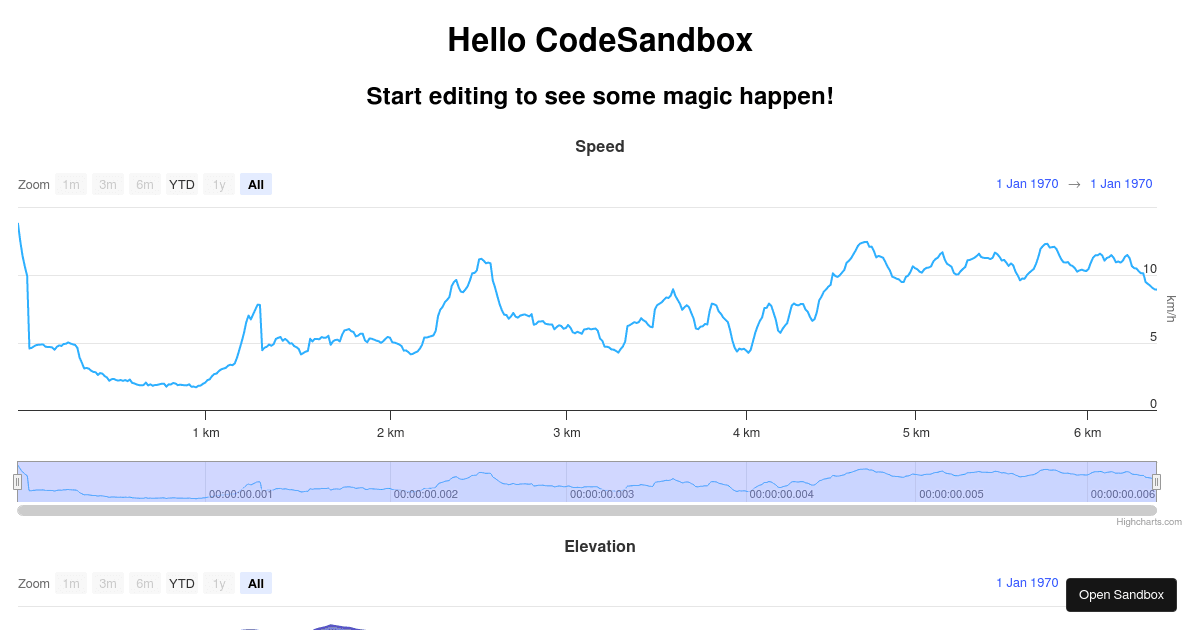The image size is (1200, 630).
Task: Edit the start date of the Speed chart range
Action: (x=1027, y=184)
